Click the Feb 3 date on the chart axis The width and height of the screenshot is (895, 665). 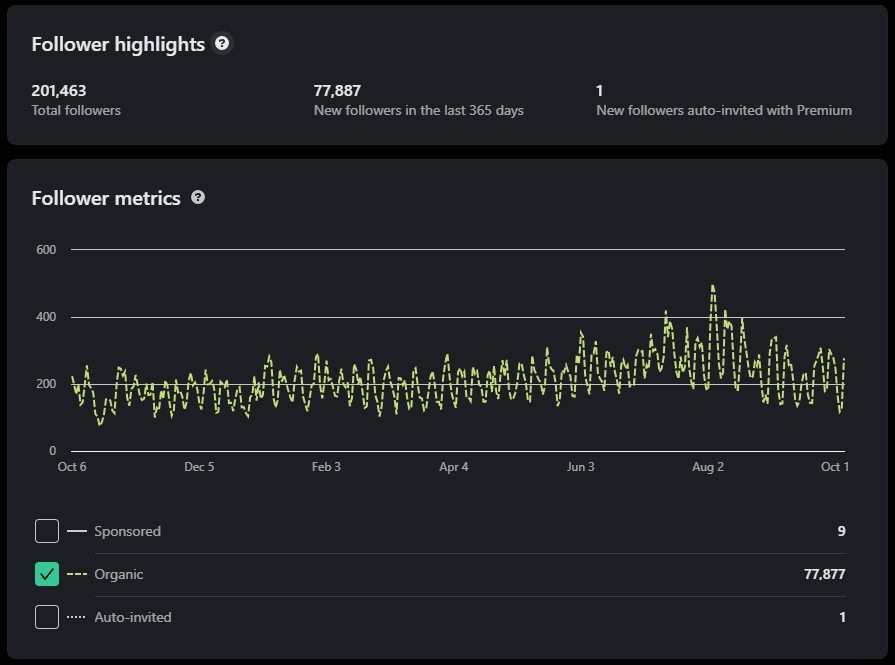coord(326,467)
